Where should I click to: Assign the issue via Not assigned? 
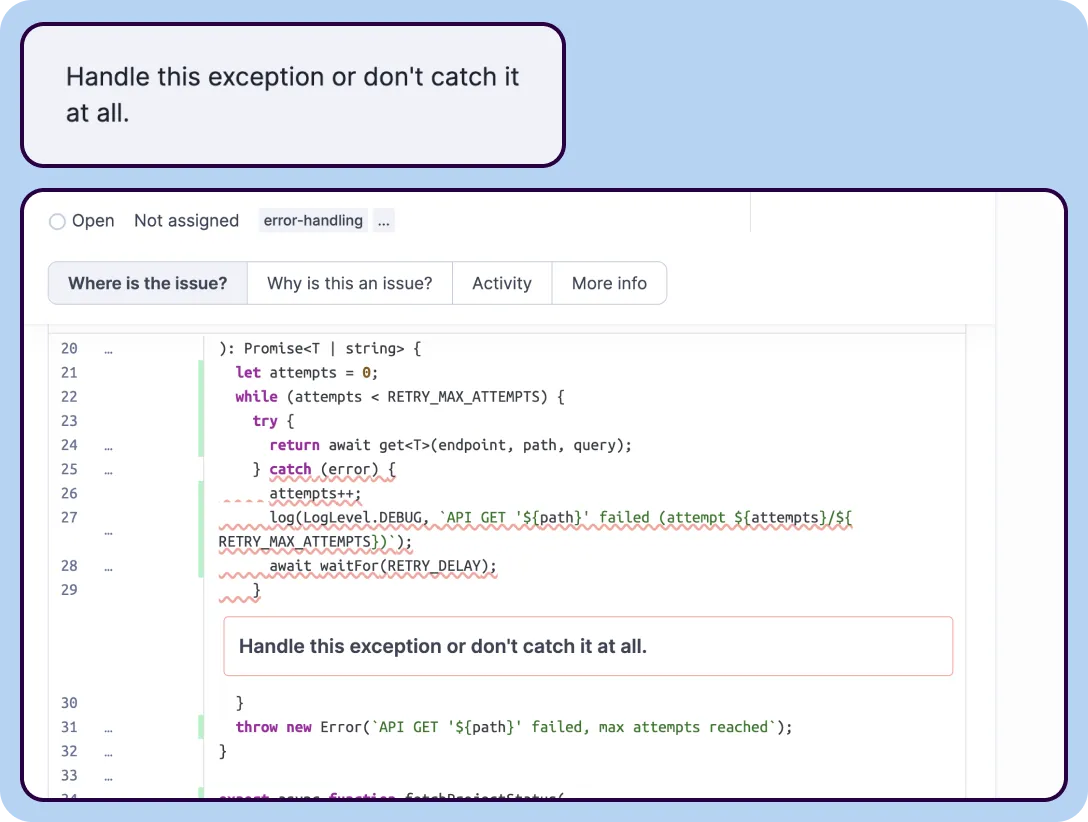coord(186,221)
